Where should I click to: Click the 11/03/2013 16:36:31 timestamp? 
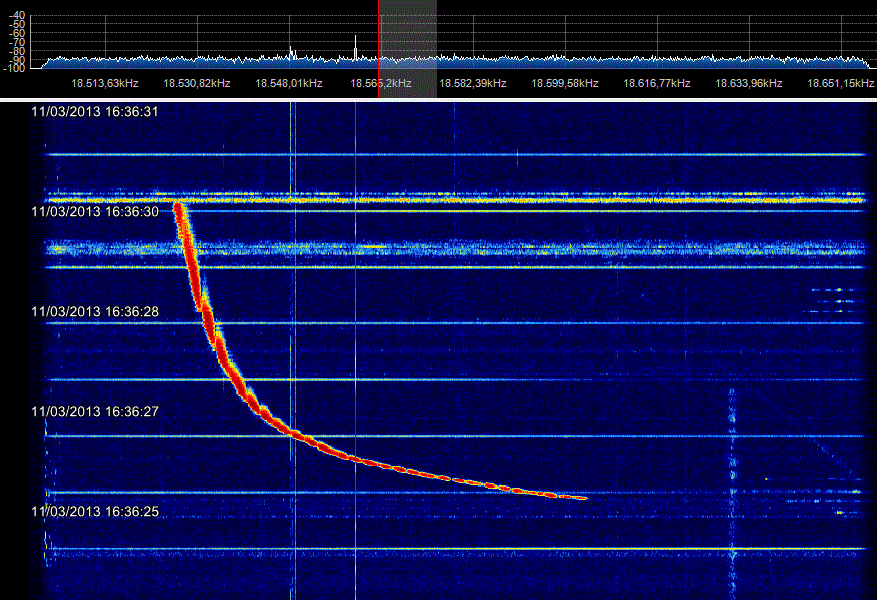coord(95,112)
